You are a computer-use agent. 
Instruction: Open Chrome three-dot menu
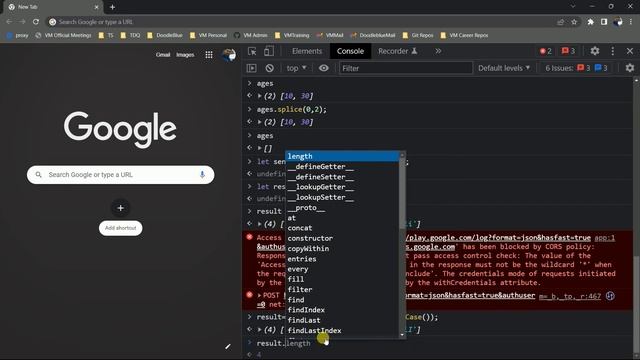(631, 22)
